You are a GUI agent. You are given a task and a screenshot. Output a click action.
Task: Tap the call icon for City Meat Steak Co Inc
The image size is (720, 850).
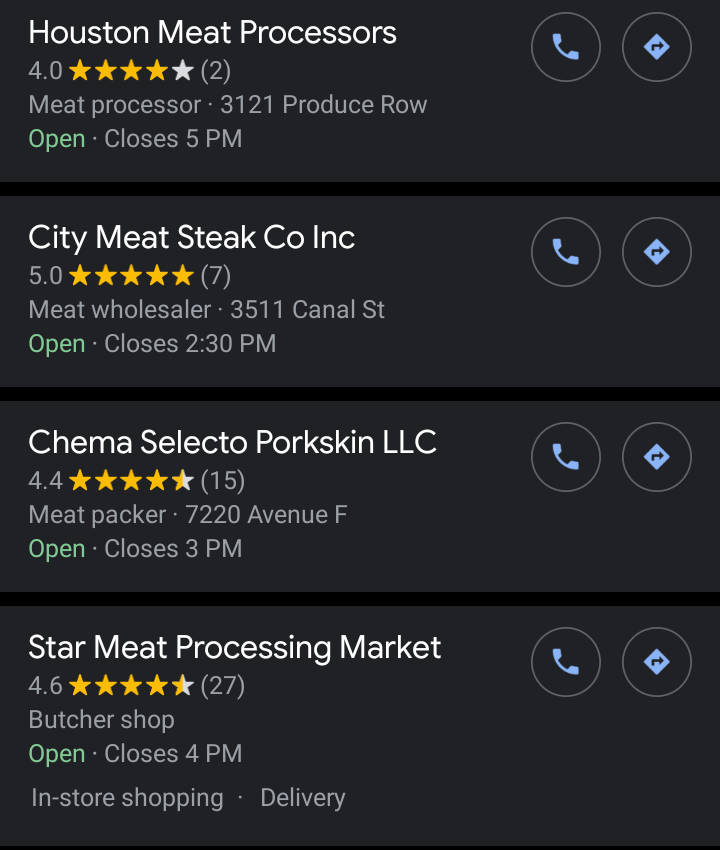pos(566,252)
